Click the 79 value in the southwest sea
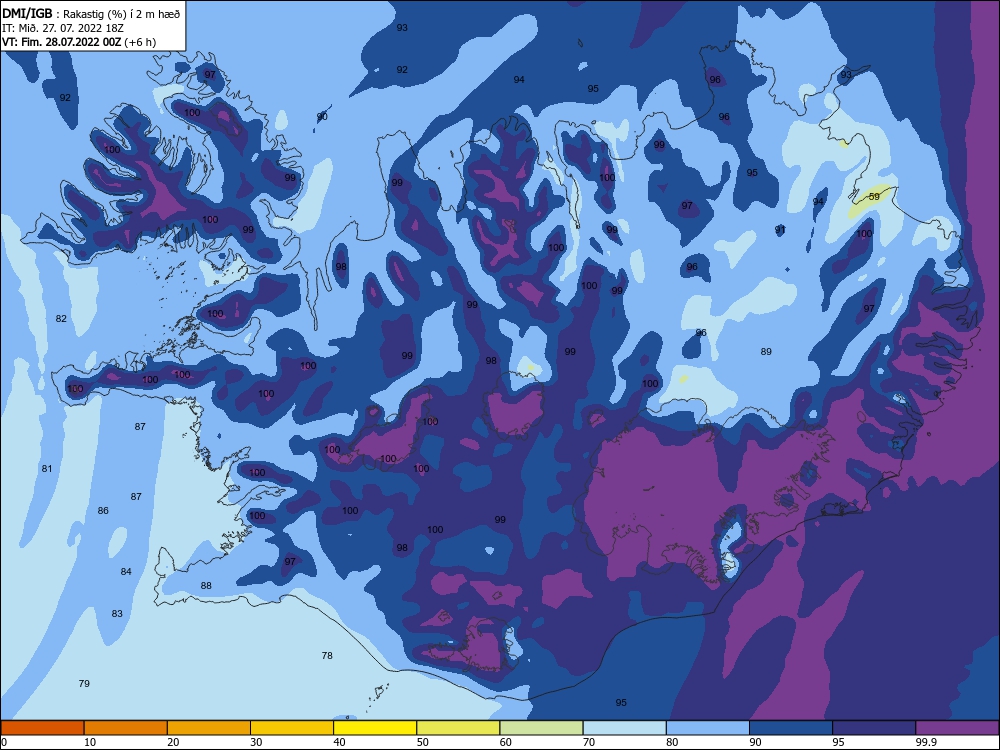 (x=84, y=683)
